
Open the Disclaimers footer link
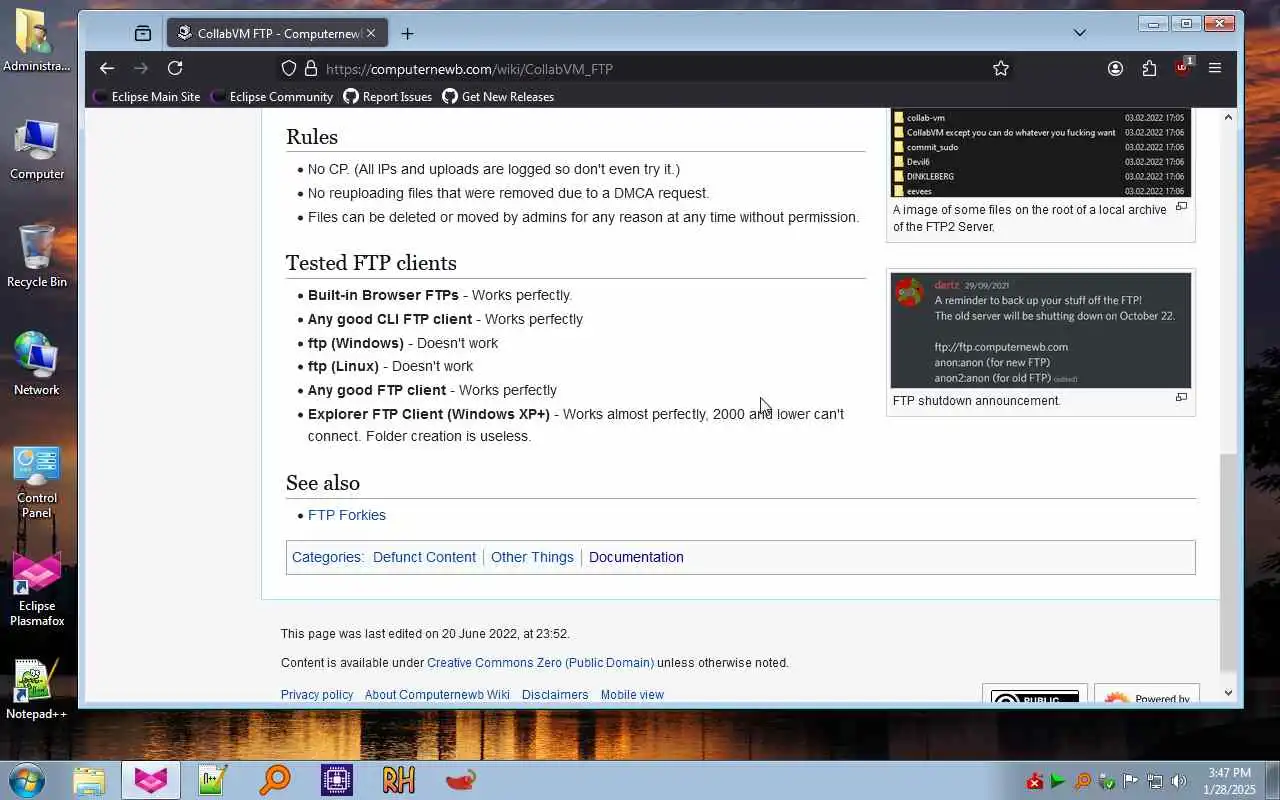pyautogui.click(x=555, y=695)
